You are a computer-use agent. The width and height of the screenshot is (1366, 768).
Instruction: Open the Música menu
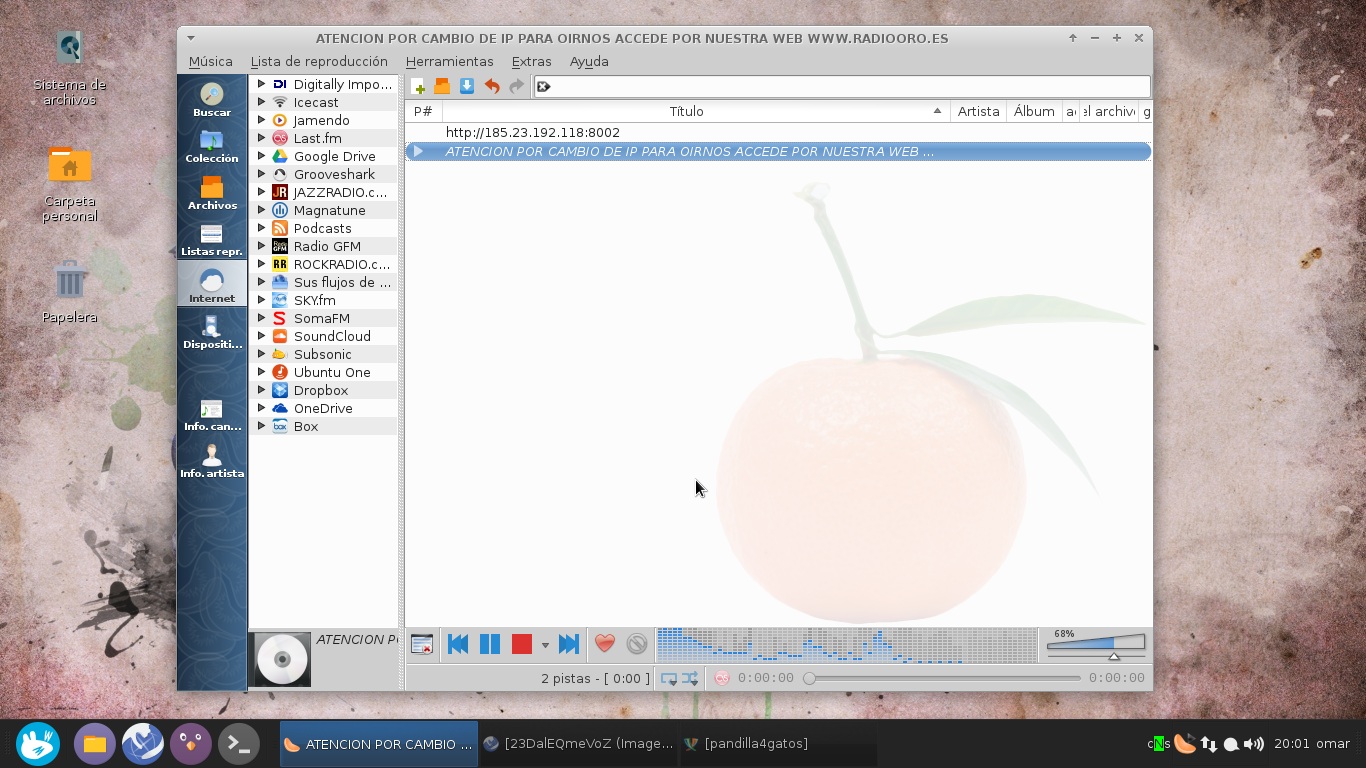(x=210, y=62)
